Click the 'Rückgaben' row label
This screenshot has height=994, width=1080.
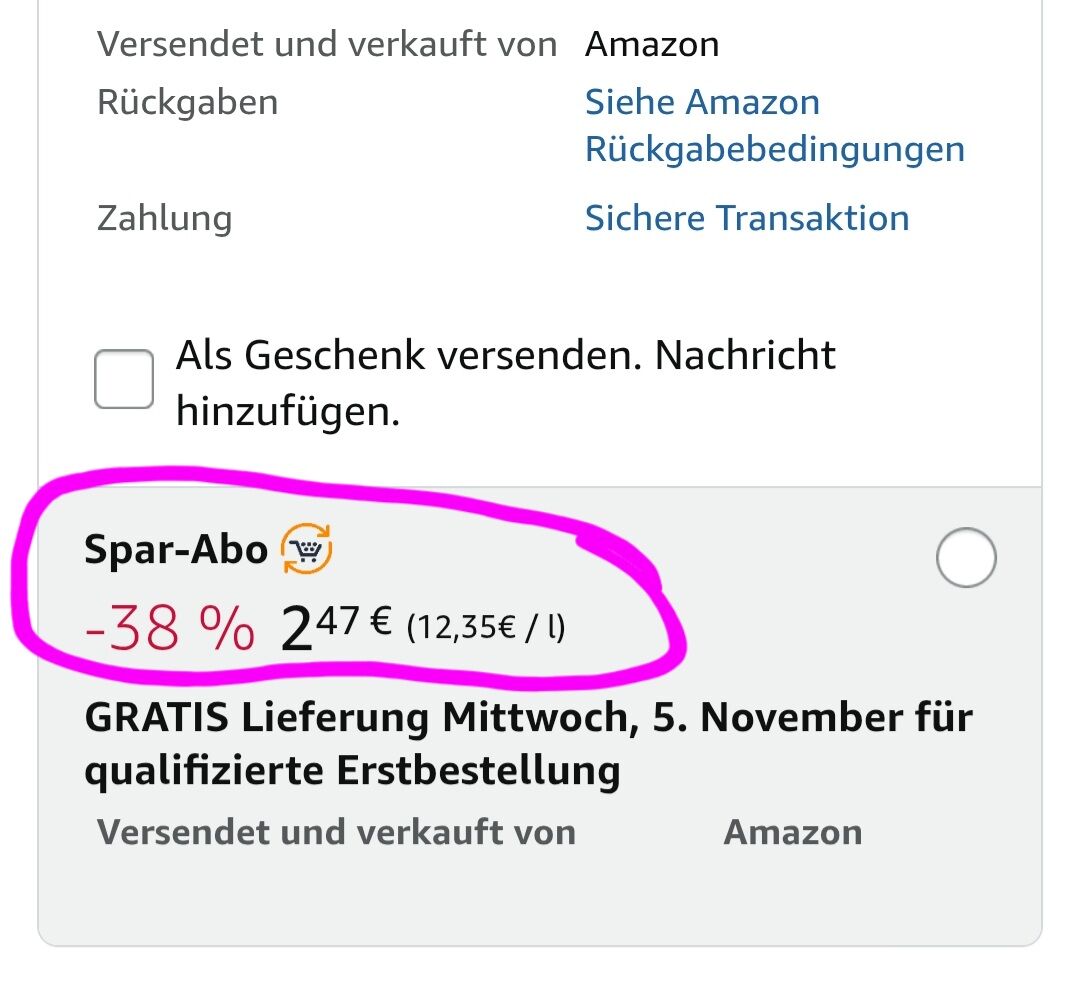187,102
